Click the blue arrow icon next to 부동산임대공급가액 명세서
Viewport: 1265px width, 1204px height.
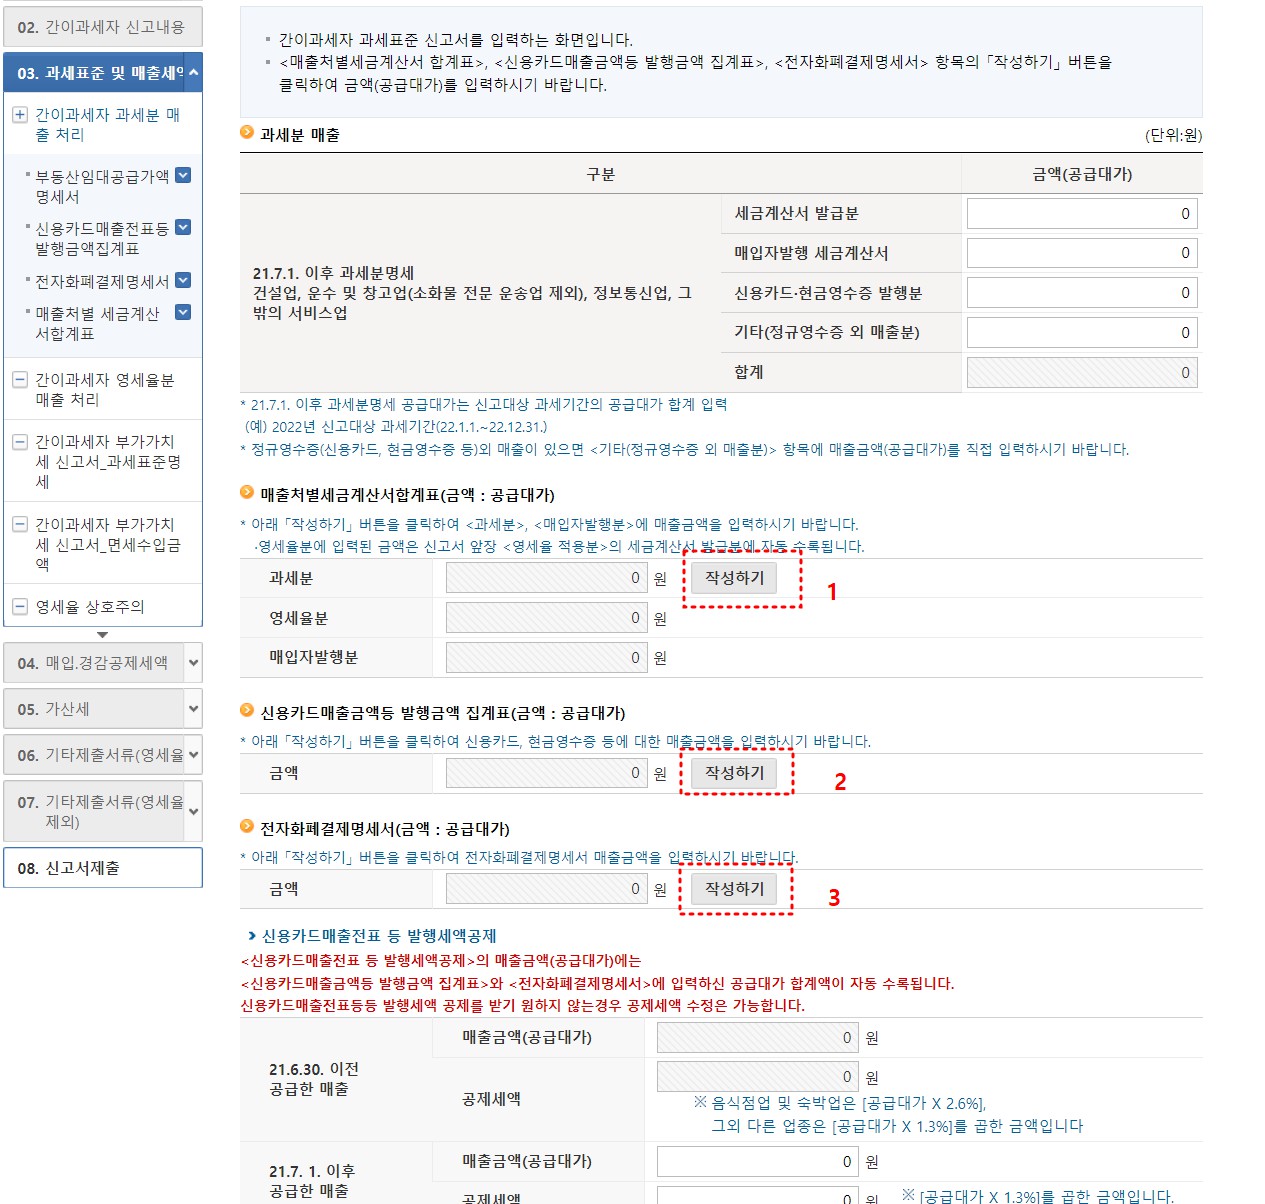coord(182,176)
